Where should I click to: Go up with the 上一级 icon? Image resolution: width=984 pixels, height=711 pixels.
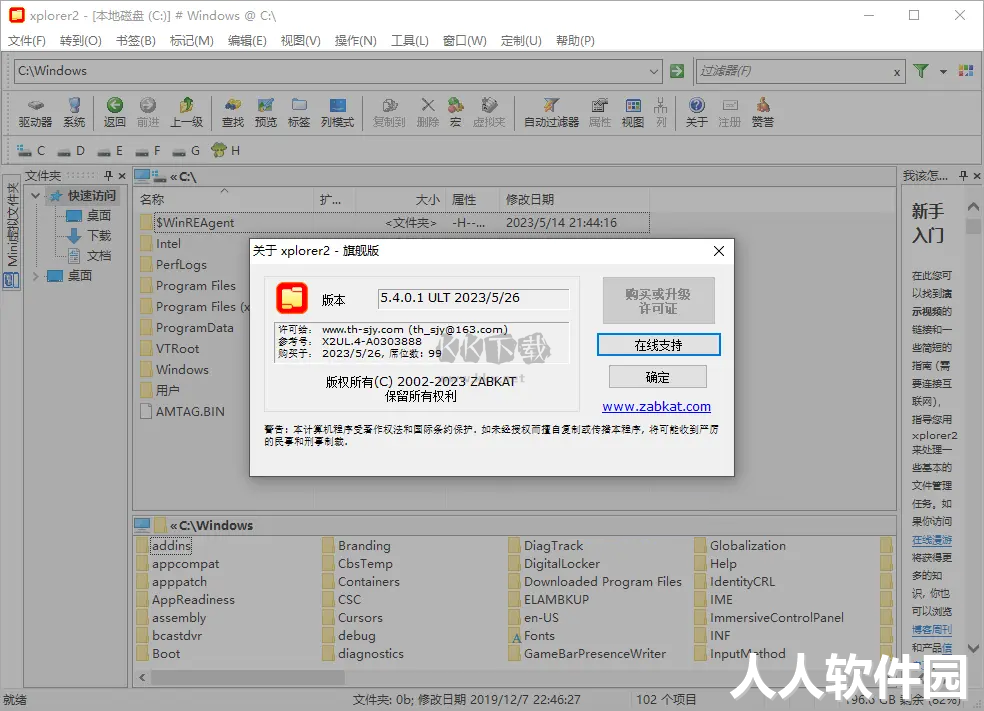[186, 112]
